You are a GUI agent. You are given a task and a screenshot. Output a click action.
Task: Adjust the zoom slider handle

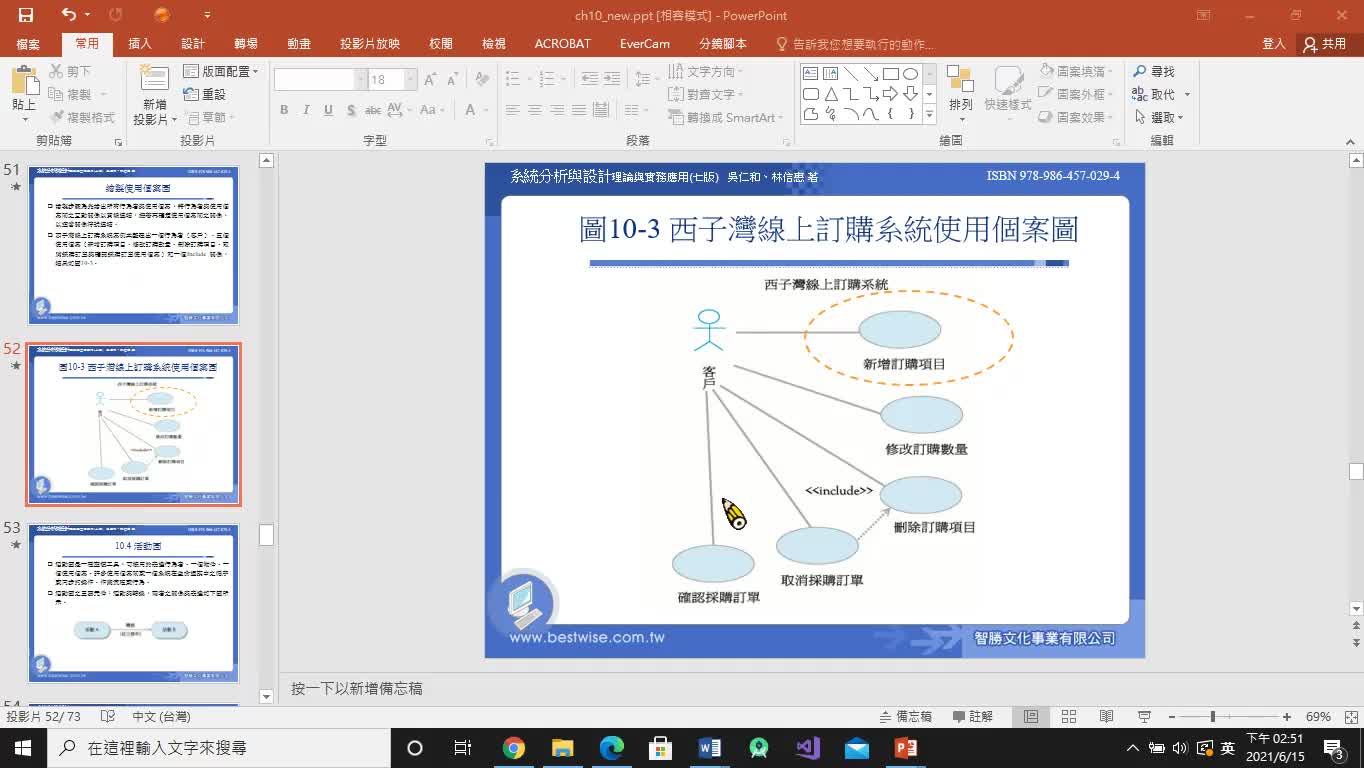tap(1213, 716)
